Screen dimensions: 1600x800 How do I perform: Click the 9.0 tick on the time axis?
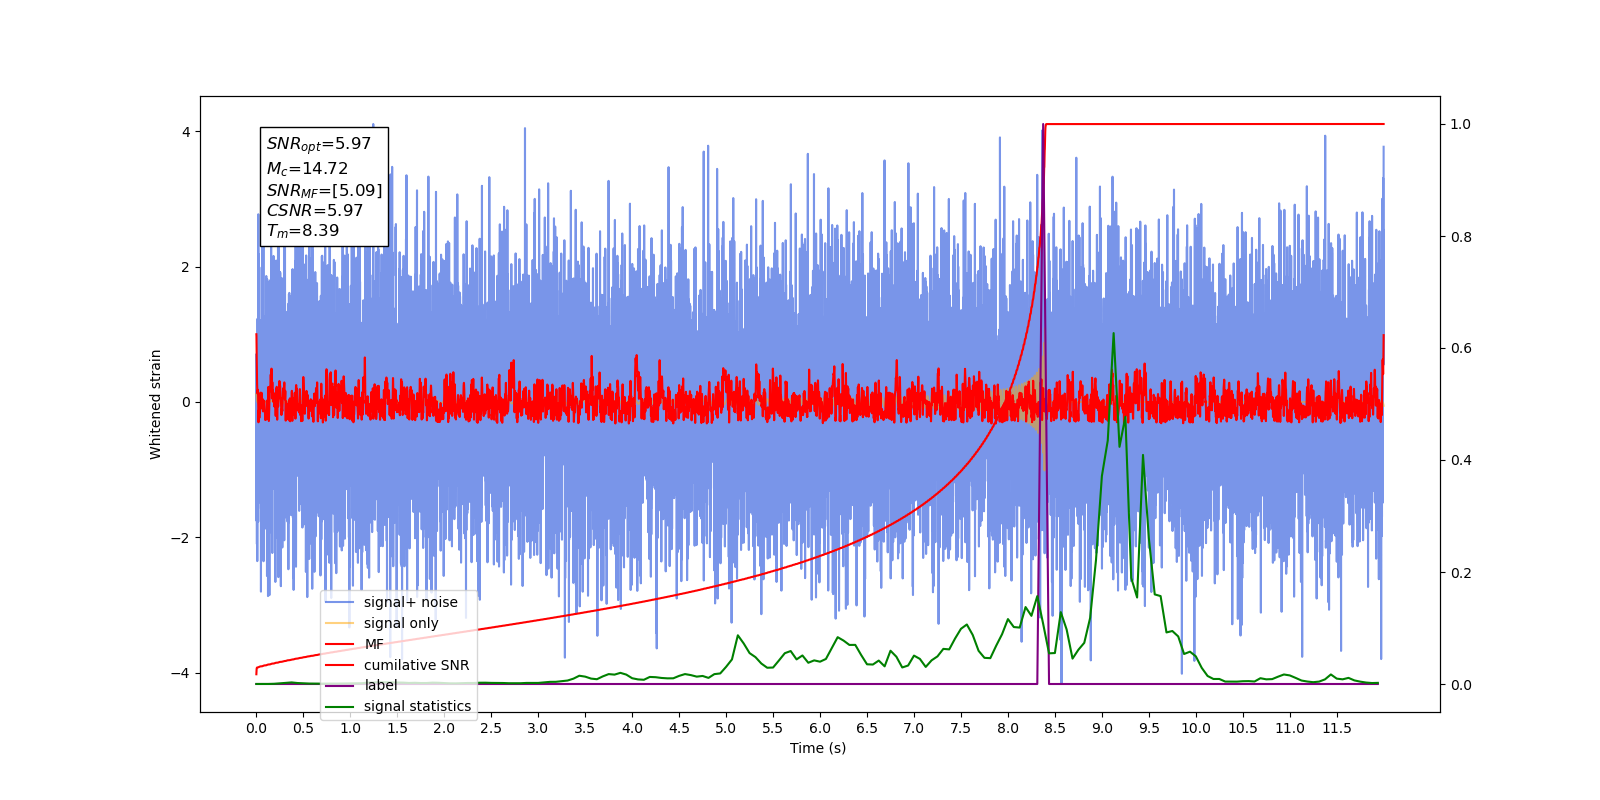click(1101, 728)
